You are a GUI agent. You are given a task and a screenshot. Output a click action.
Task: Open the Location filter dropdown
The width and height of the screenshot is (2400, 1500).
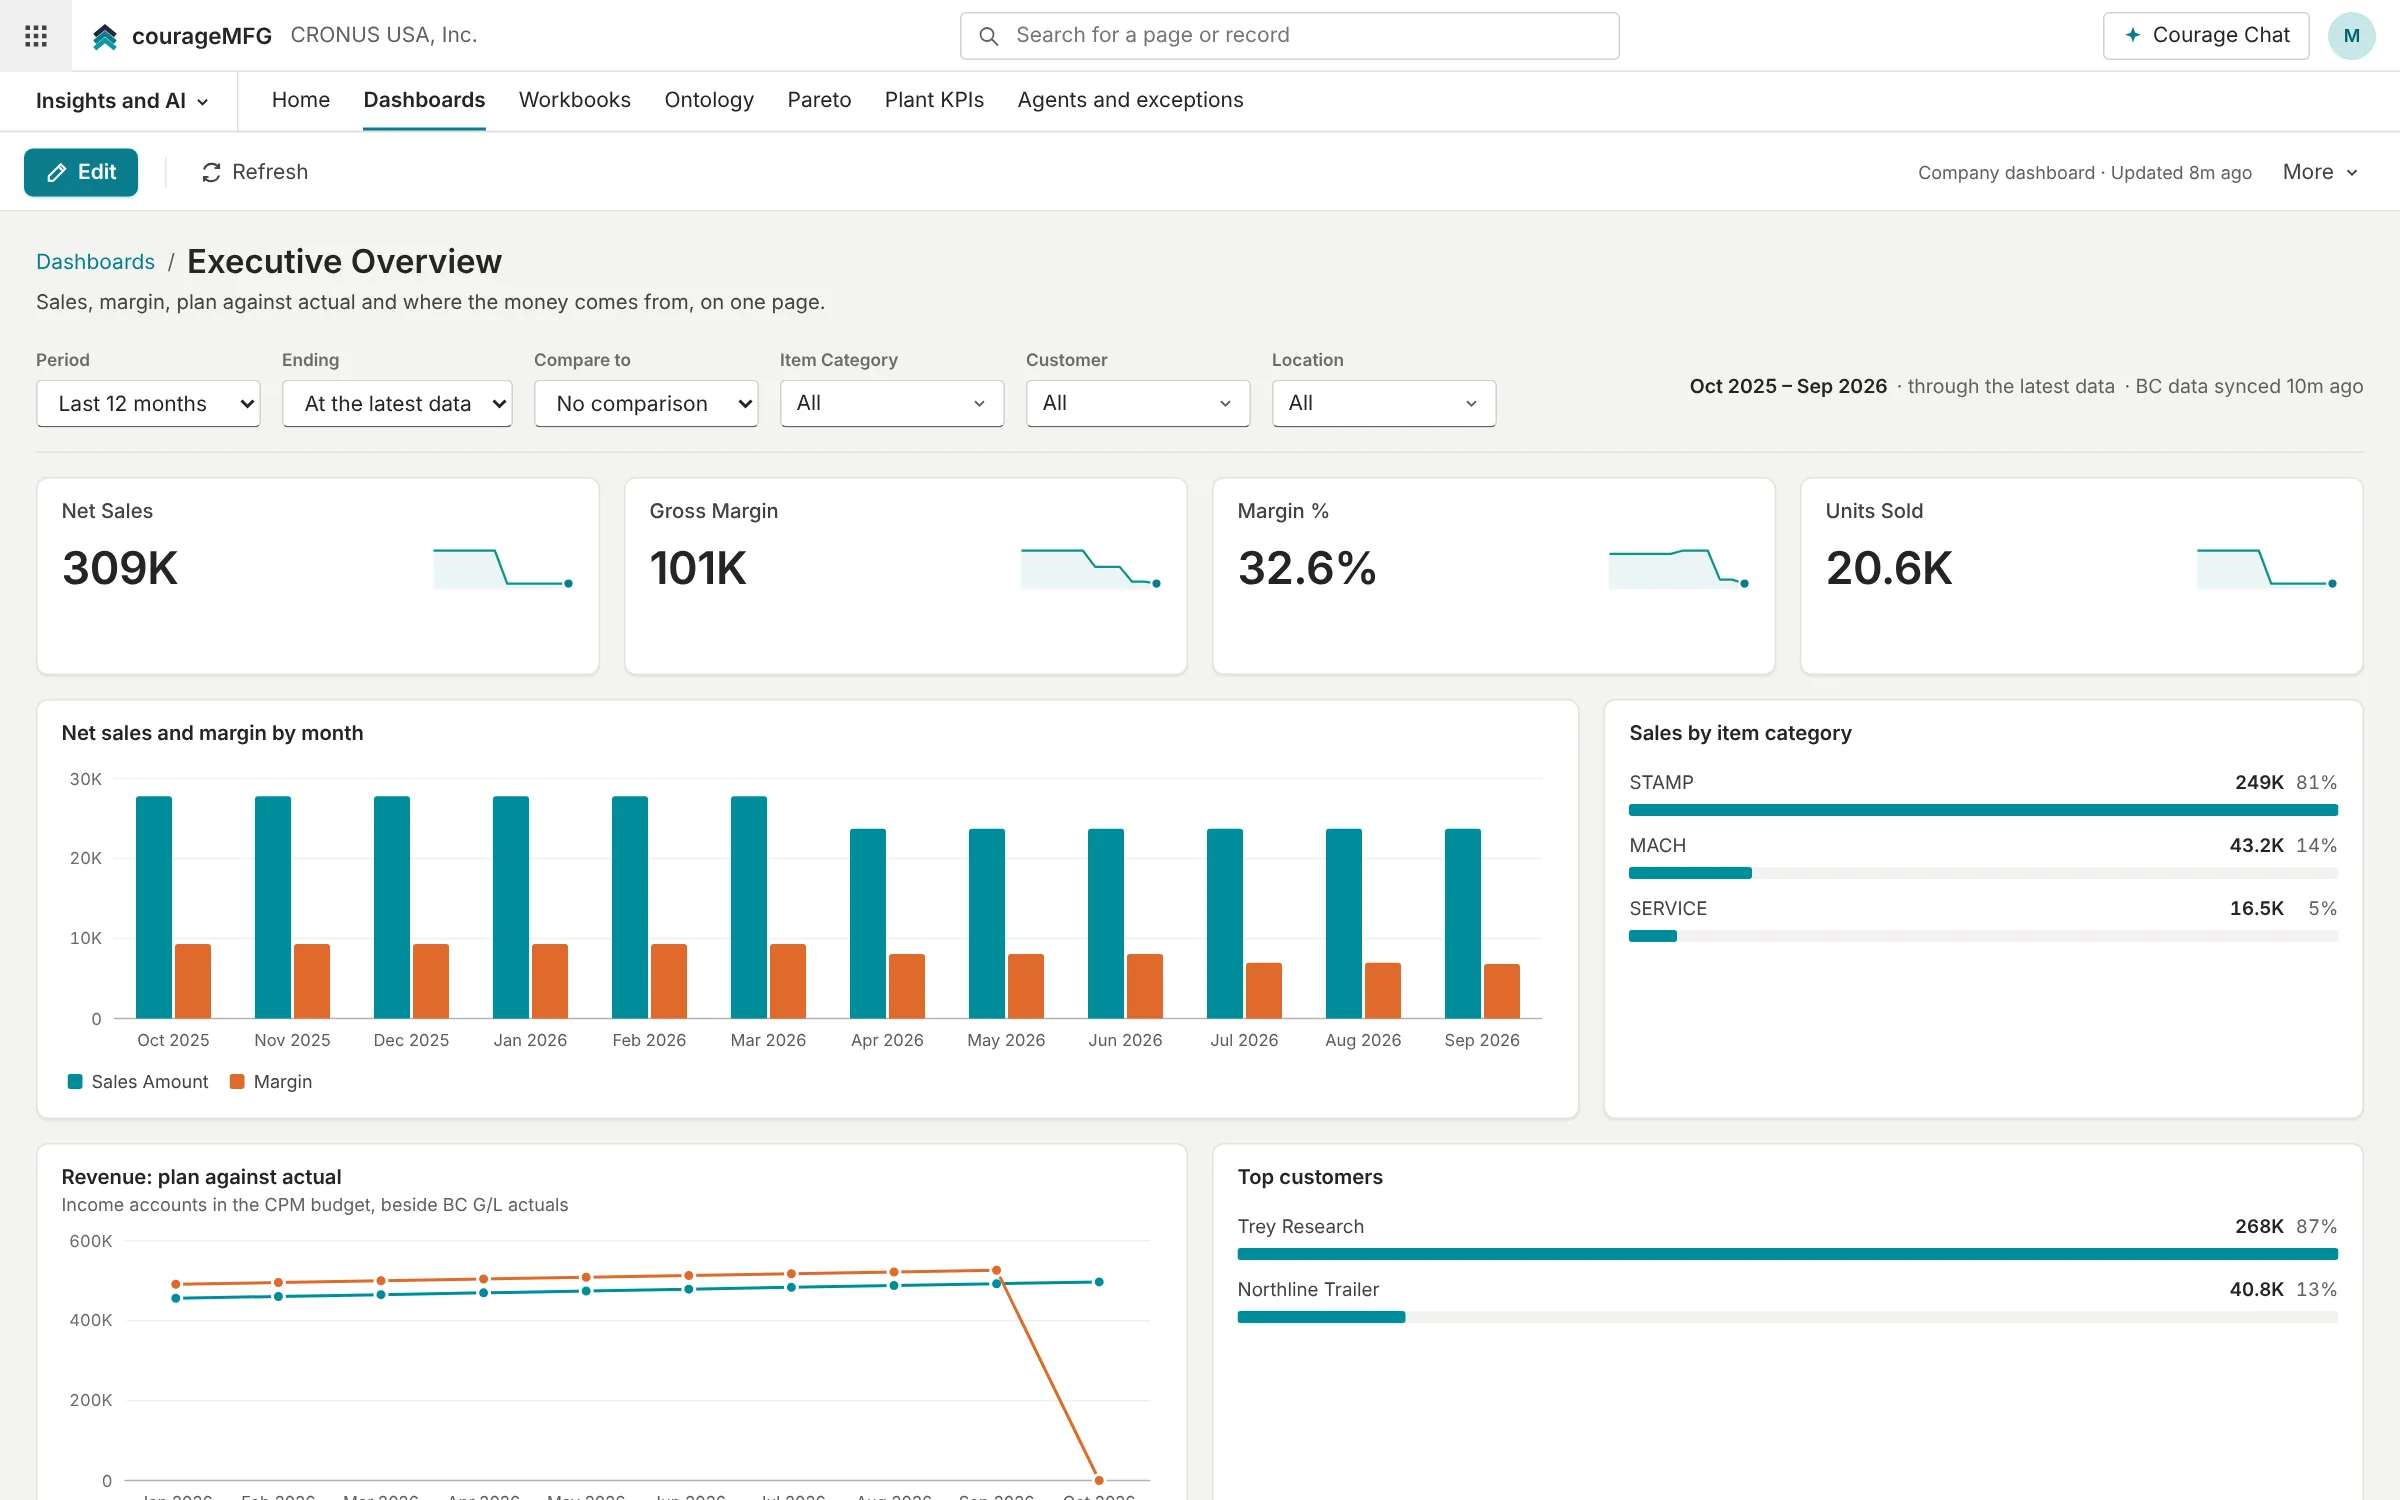point(1384,403)
